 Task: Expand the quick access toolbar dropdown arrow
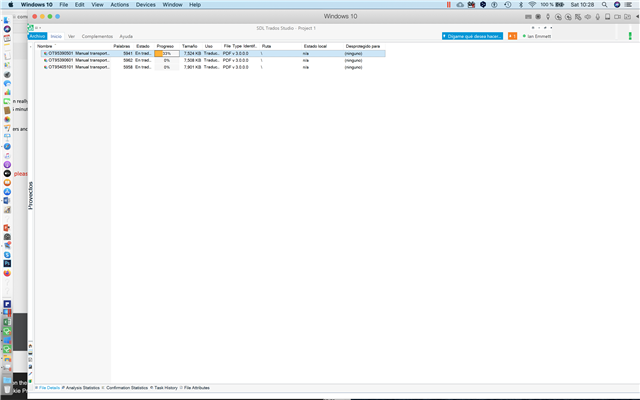point(40,28)
